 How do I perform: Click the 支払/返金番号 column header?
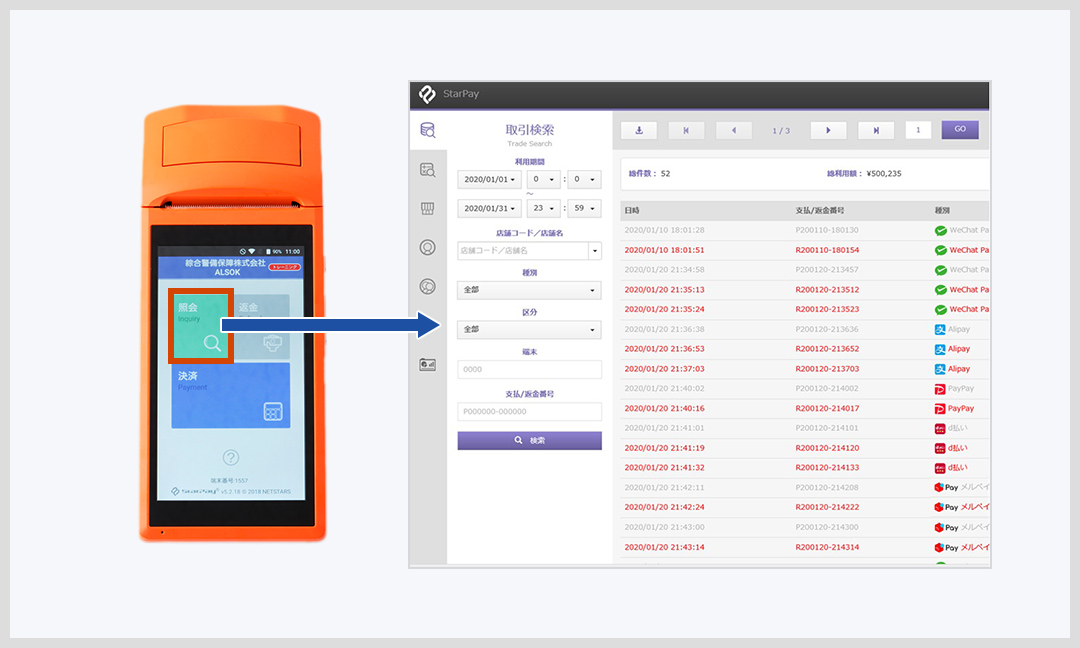tap(820, 210)
